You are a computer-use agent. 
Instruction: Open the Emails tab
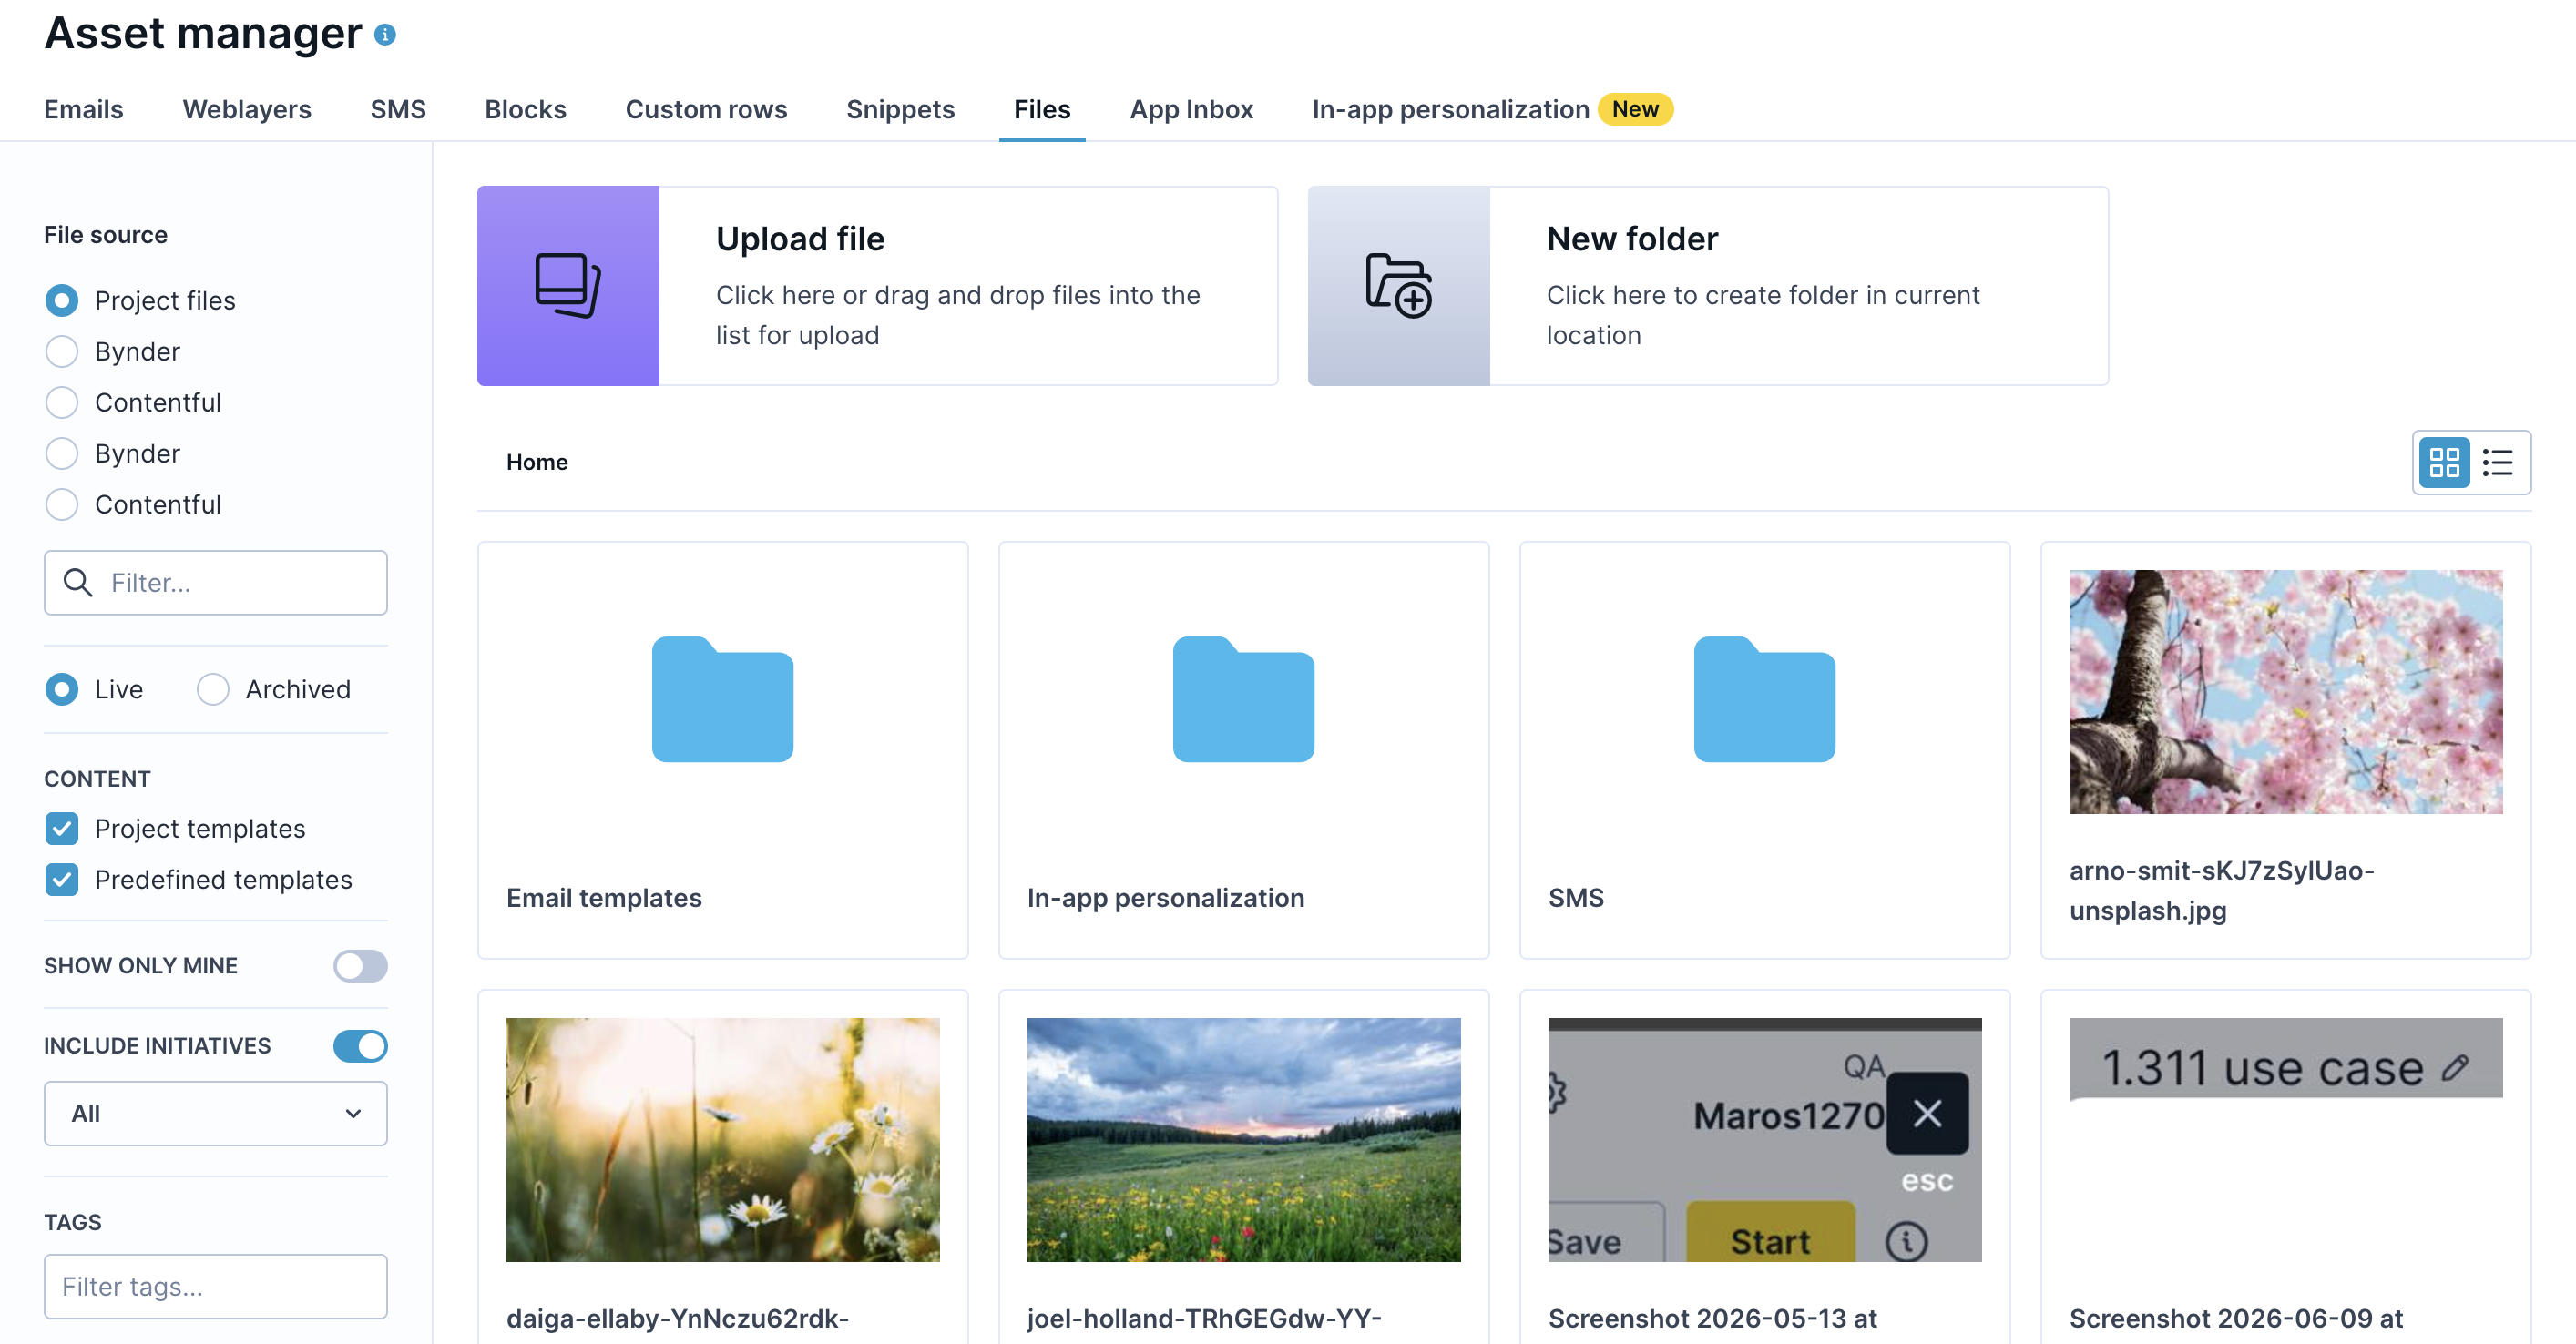pyautogui.click(x=84, y=109)
